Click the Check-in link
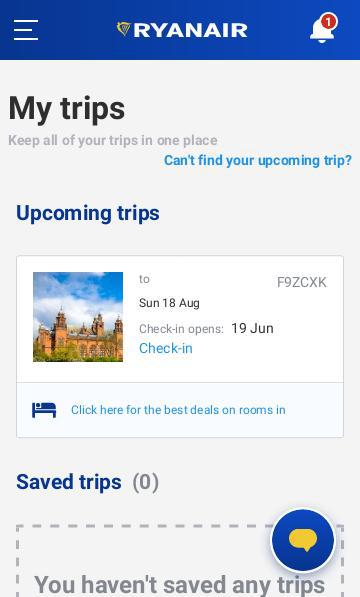360x597 pixels. [x=166, y=348]
